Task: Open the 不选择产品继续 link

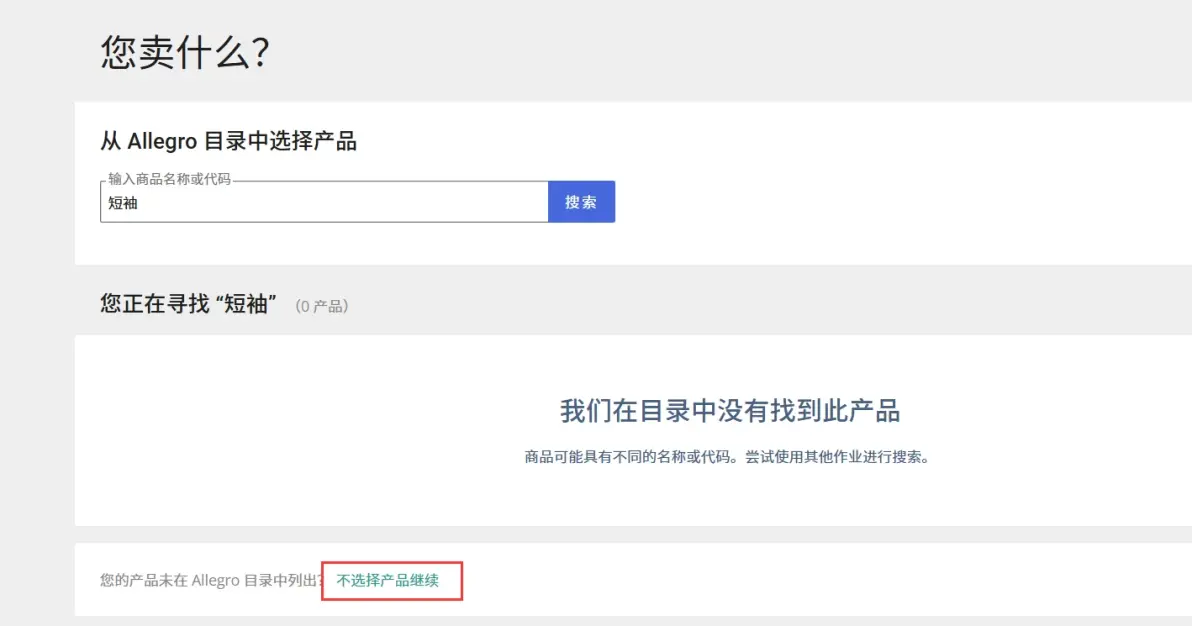Action: click(388, 580)
